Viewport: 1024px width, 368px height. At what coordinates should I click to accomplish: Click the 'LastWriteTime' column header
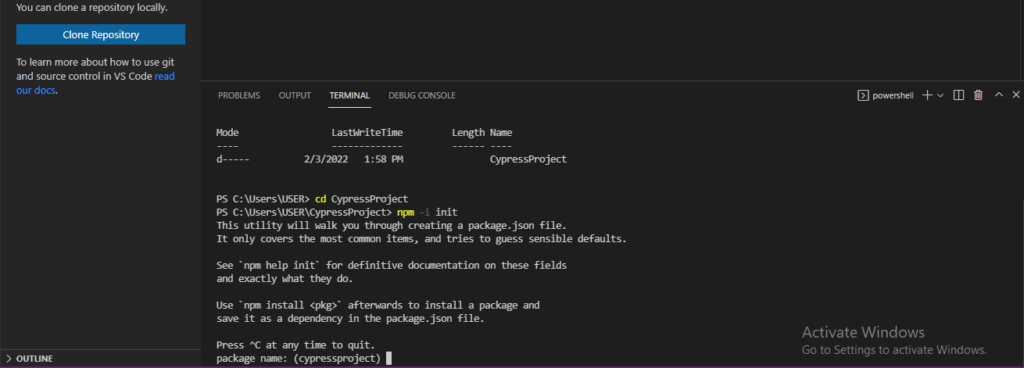367,132
